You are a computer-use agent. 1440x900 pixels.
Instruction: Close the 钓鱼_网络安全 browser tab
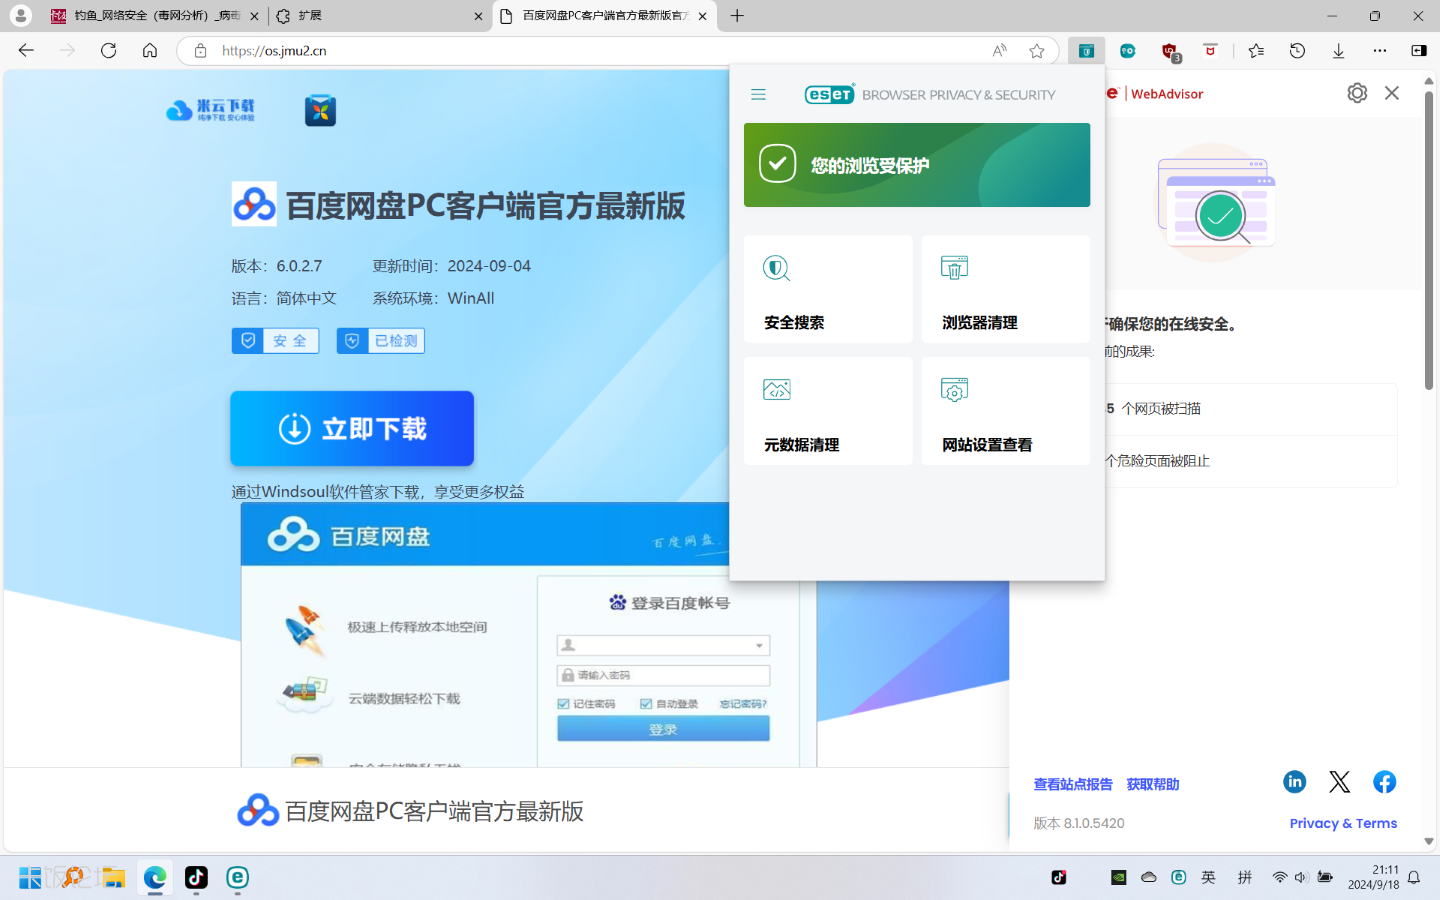[x=254, y=16]
